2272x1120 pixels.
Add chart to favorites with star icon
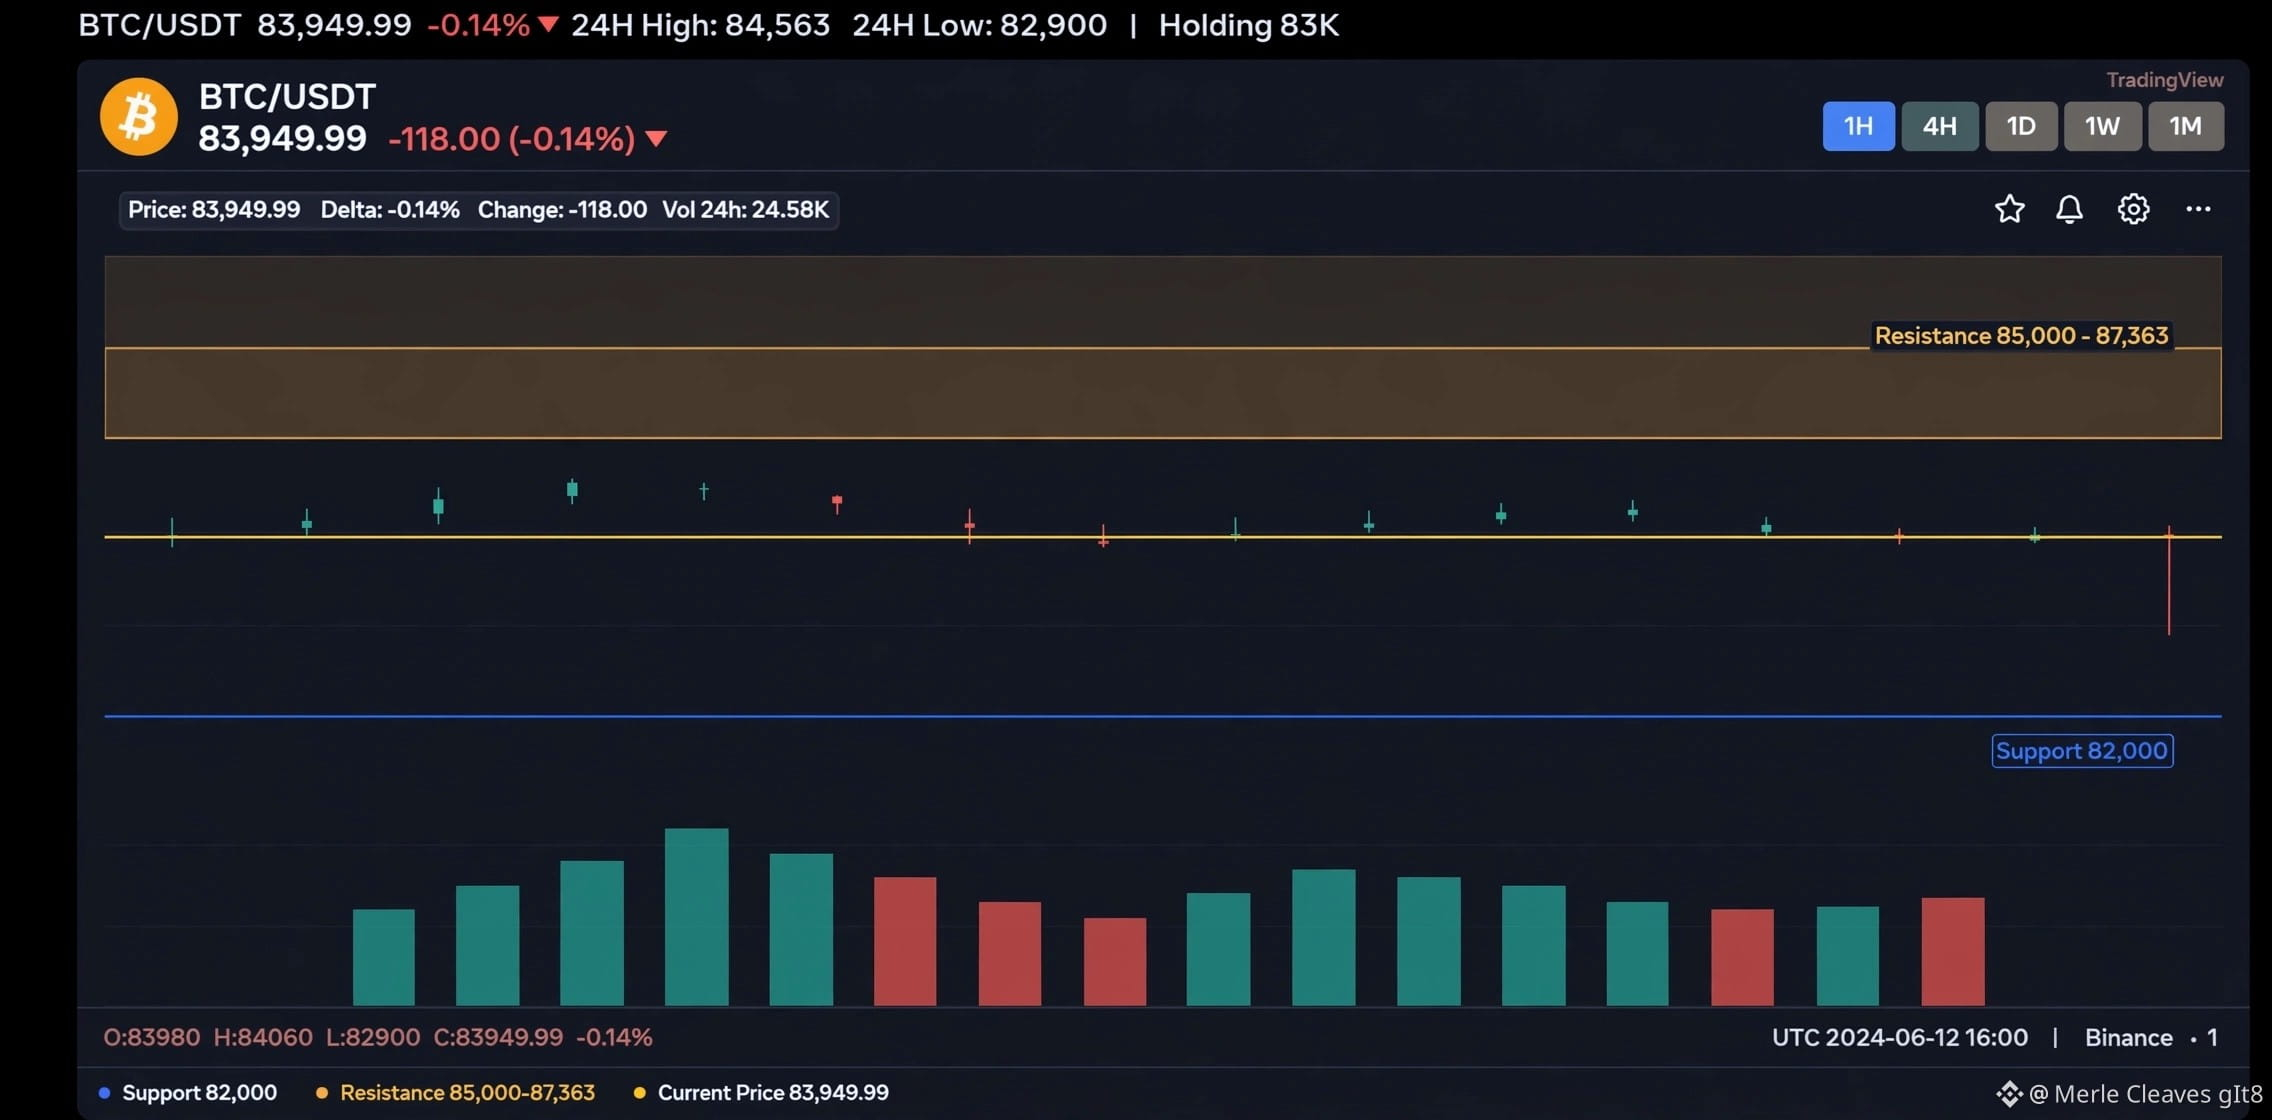[x=2009, y=209]
